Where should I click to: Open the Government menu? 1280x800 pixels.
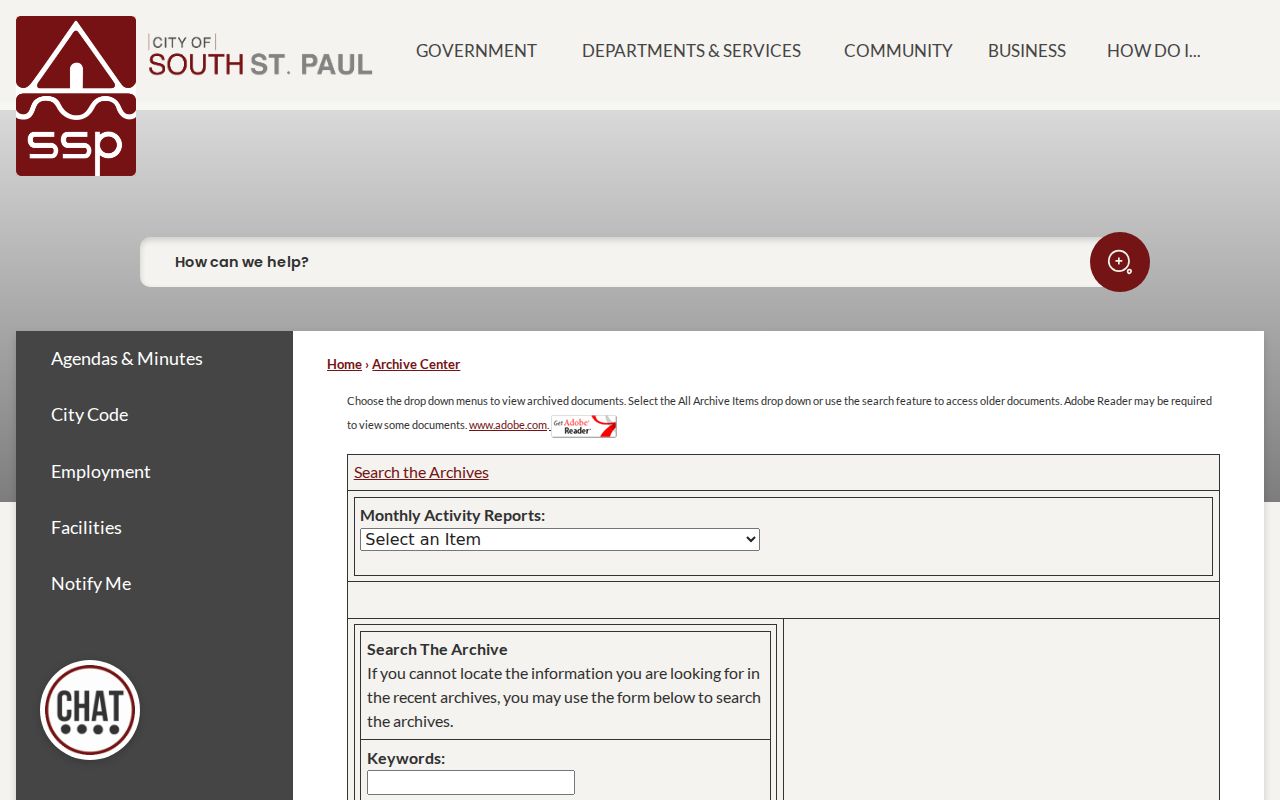476,51
